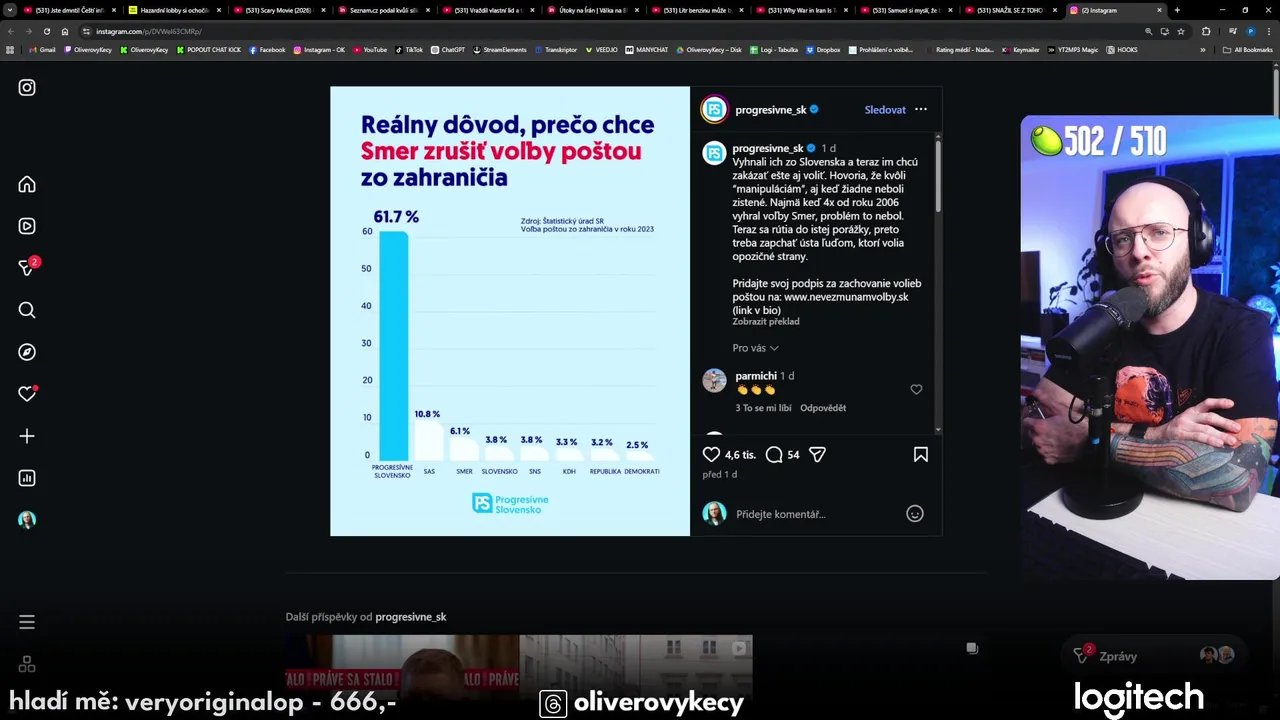The width and height of the screenshot is (1280, 720).
Task: Click Zobrazit překlad under the caption
Action: tap(766, 322)
